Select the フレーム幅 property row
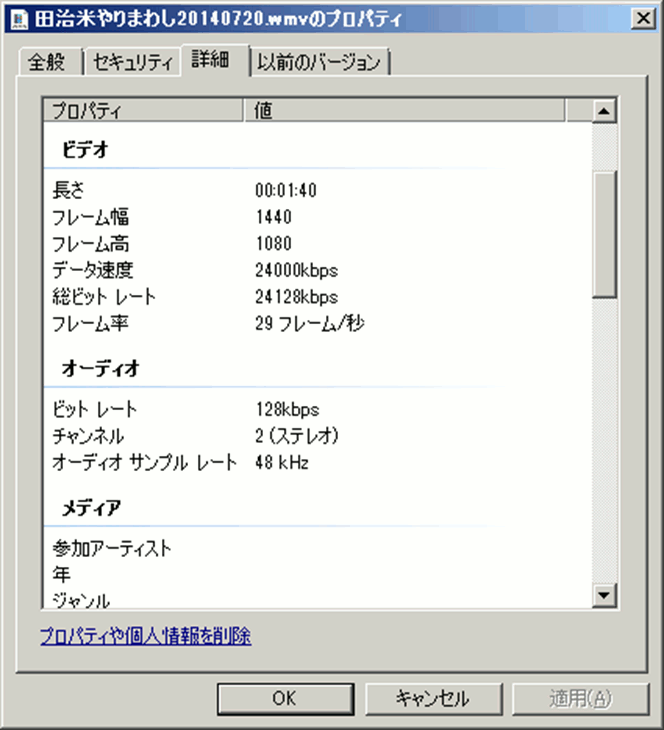This screenshot has height=730, width=664. 318,217
